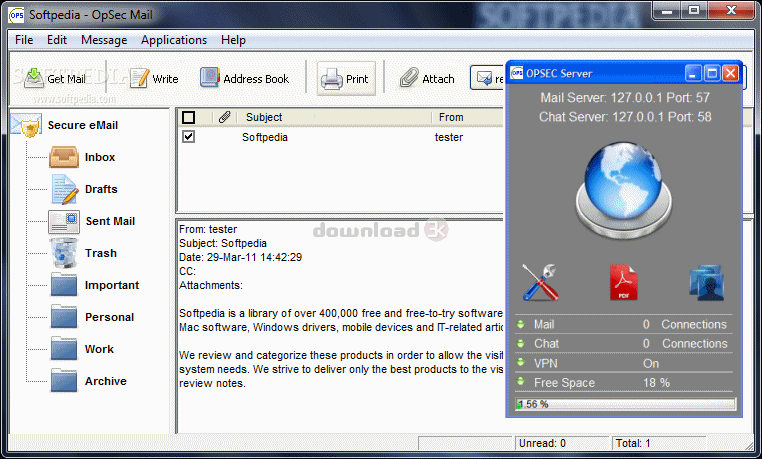Click the Get Mail toolbar icon
This screenshot has height=459, width=762.
click(x=34, y=78)
